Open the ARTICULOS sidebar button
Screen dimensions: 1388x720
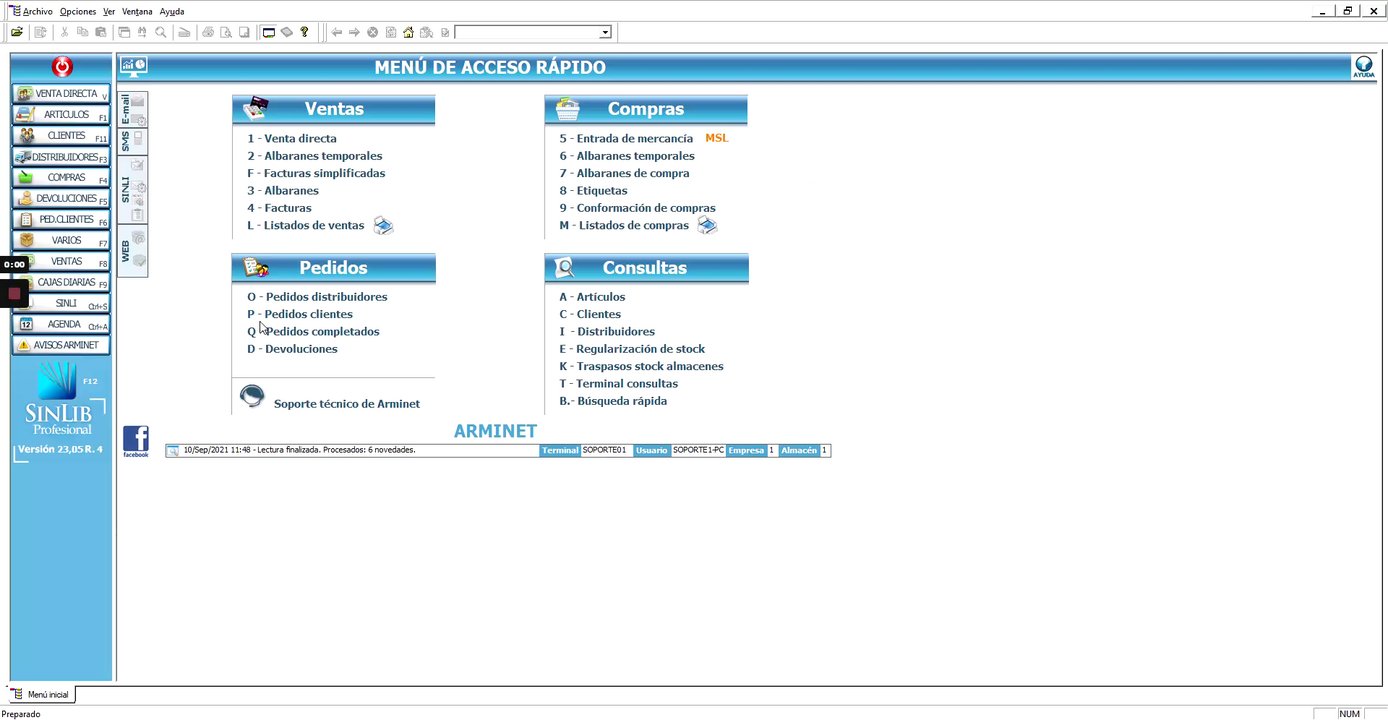click(x=62, y=114)
